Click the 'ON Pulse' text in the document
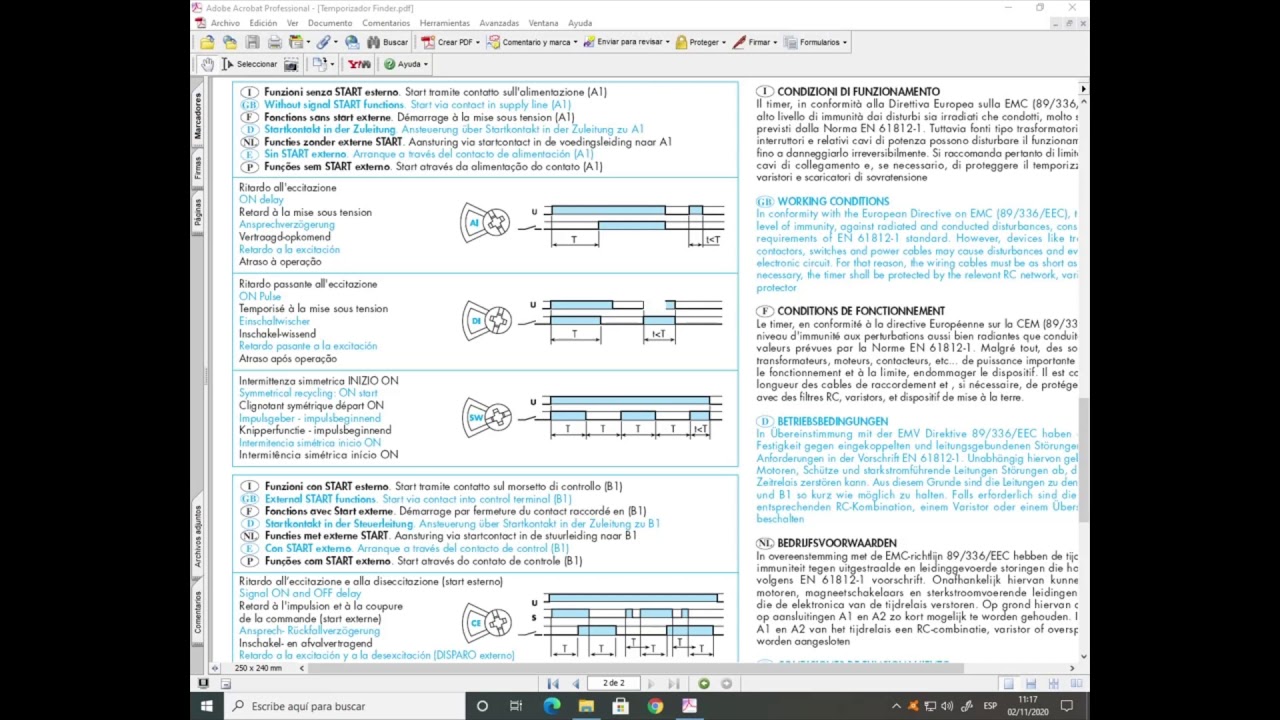Screen dimensions: 1280x720 click(260, 297)
